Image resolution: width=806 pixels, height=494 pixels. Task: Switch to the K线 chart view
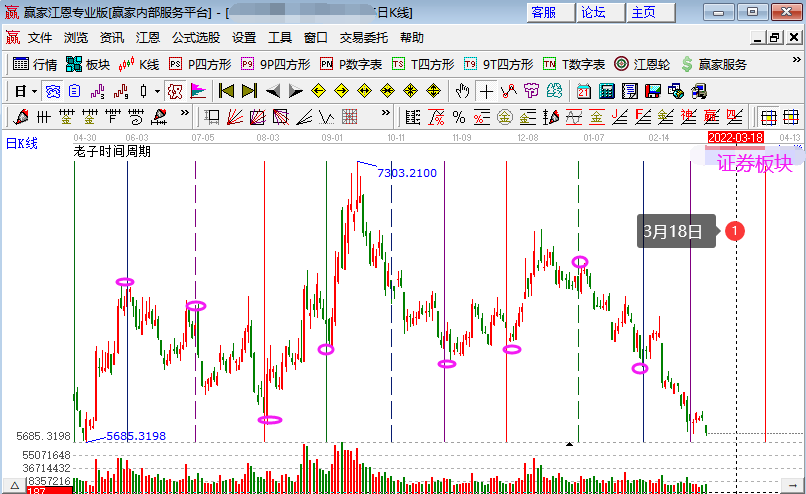coord(139,64)
